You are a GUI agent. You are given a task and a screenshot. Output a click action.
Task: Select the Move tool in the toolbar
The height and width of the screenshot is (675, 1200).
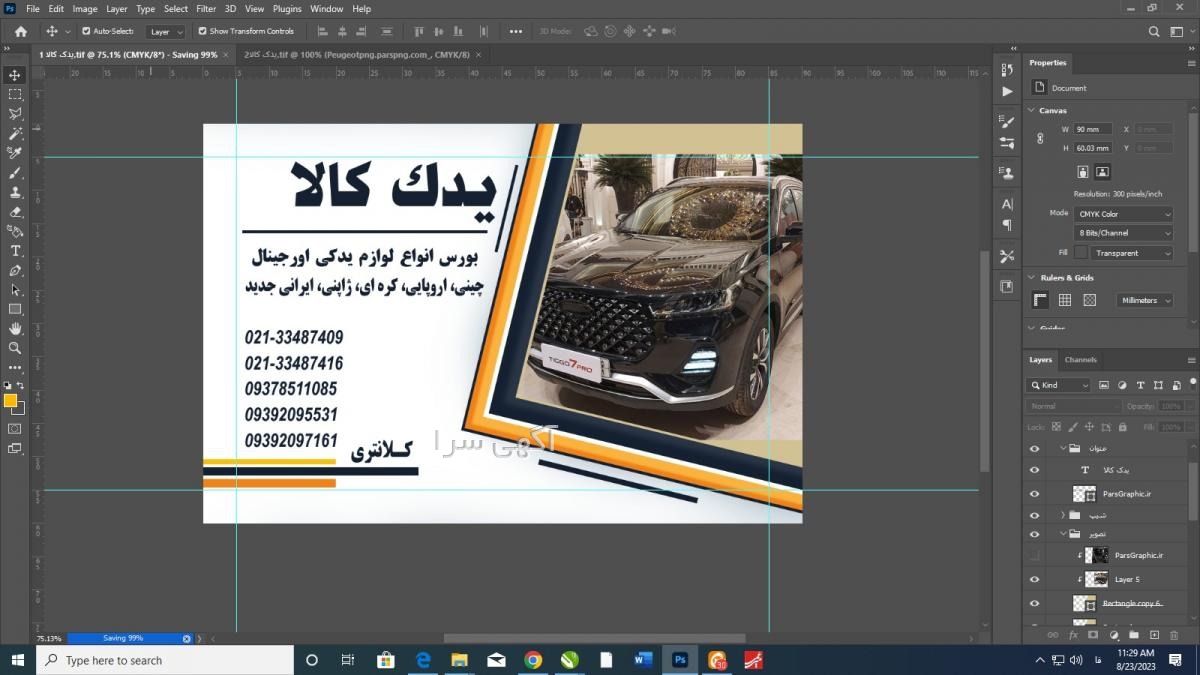[x=15, y=75]
